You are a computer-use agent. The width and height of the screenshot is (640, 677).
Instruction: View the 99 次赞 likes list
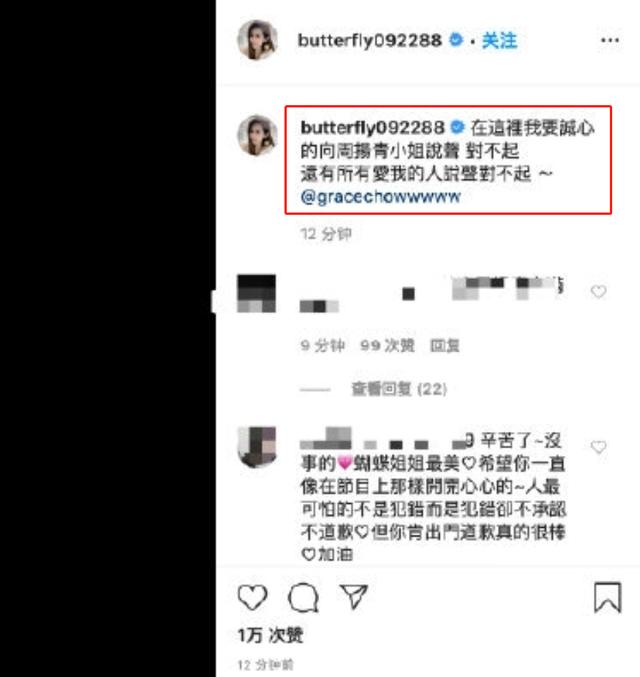point(387,345)
